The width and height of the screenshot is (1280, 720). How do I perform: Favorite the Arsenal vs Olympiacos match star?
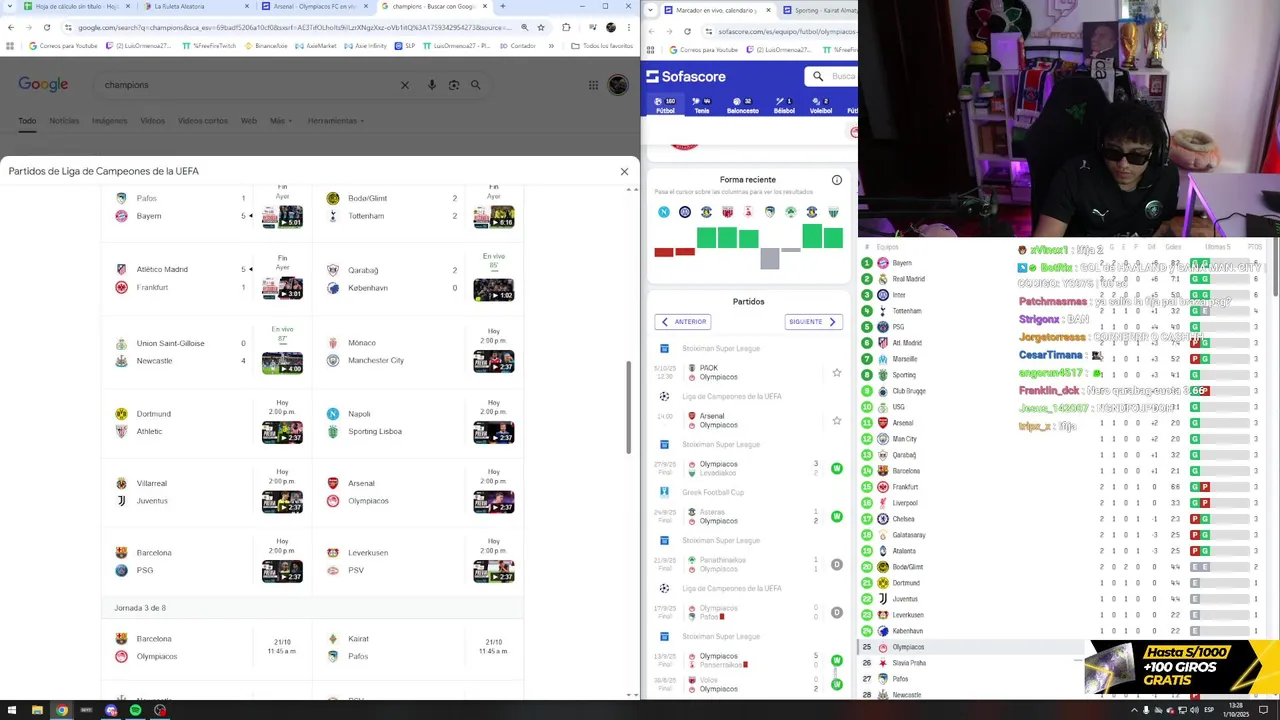pos(837,421)
